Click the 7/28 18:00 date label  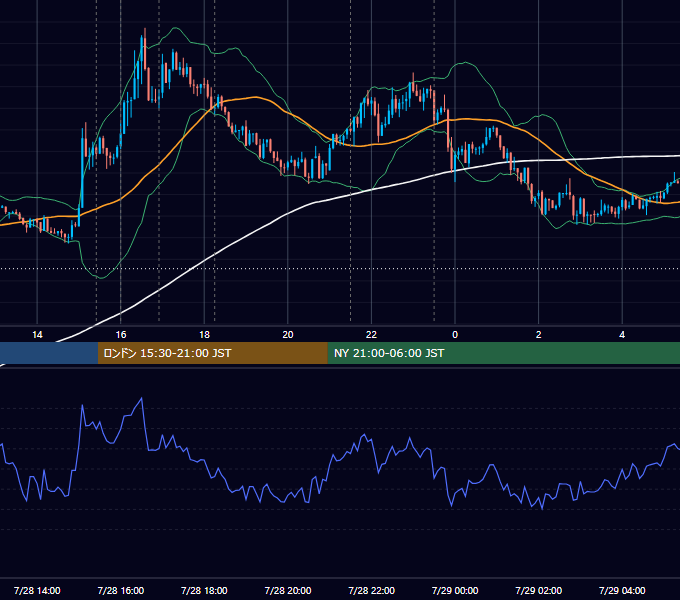point(204,590)
